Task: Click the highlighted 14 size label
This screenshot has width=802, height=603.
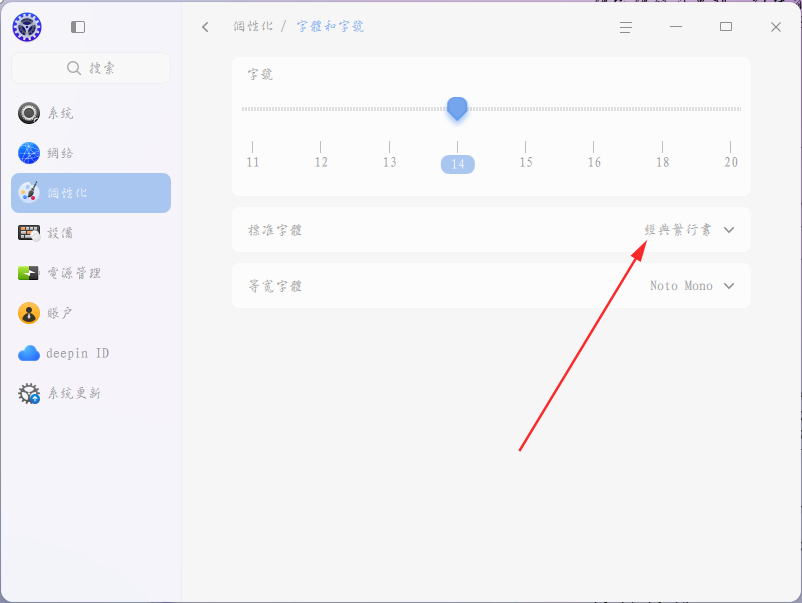Action: (458, 164)
